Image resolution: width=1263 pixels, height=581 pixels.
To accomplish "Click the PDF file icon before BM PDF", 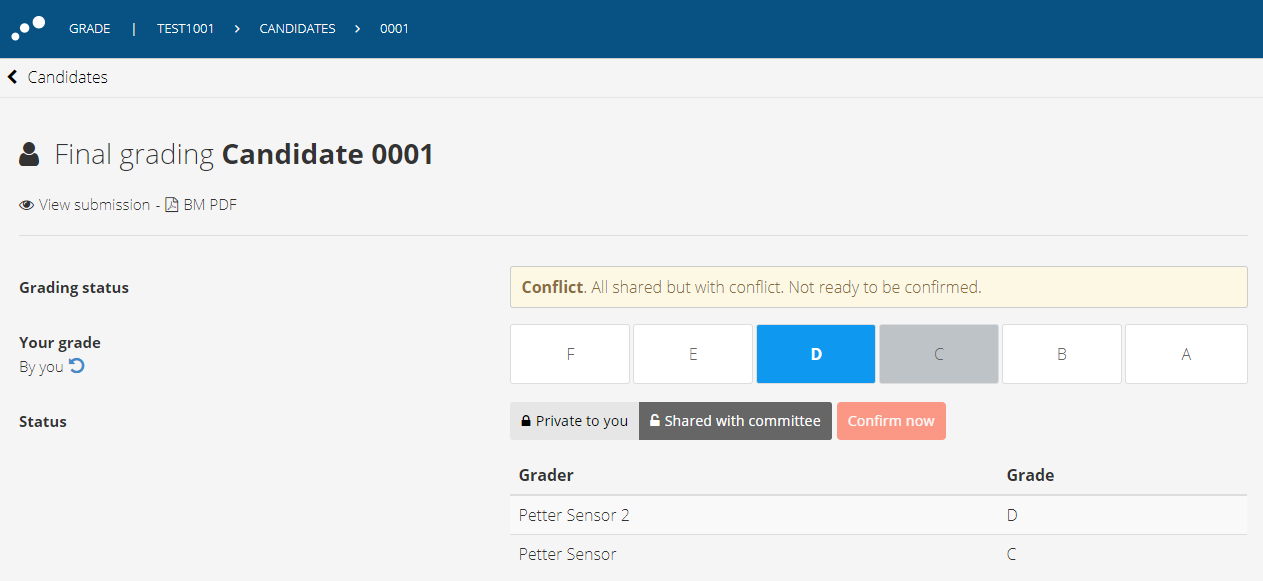I will (x=172, y=204).
